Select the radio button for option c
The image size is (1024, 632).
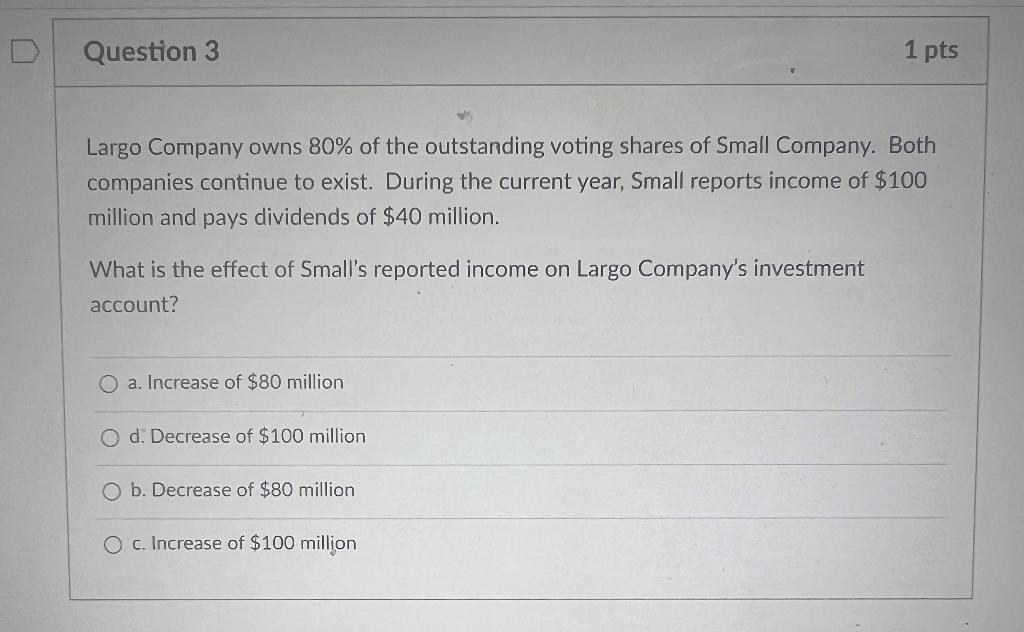[110, 543]
